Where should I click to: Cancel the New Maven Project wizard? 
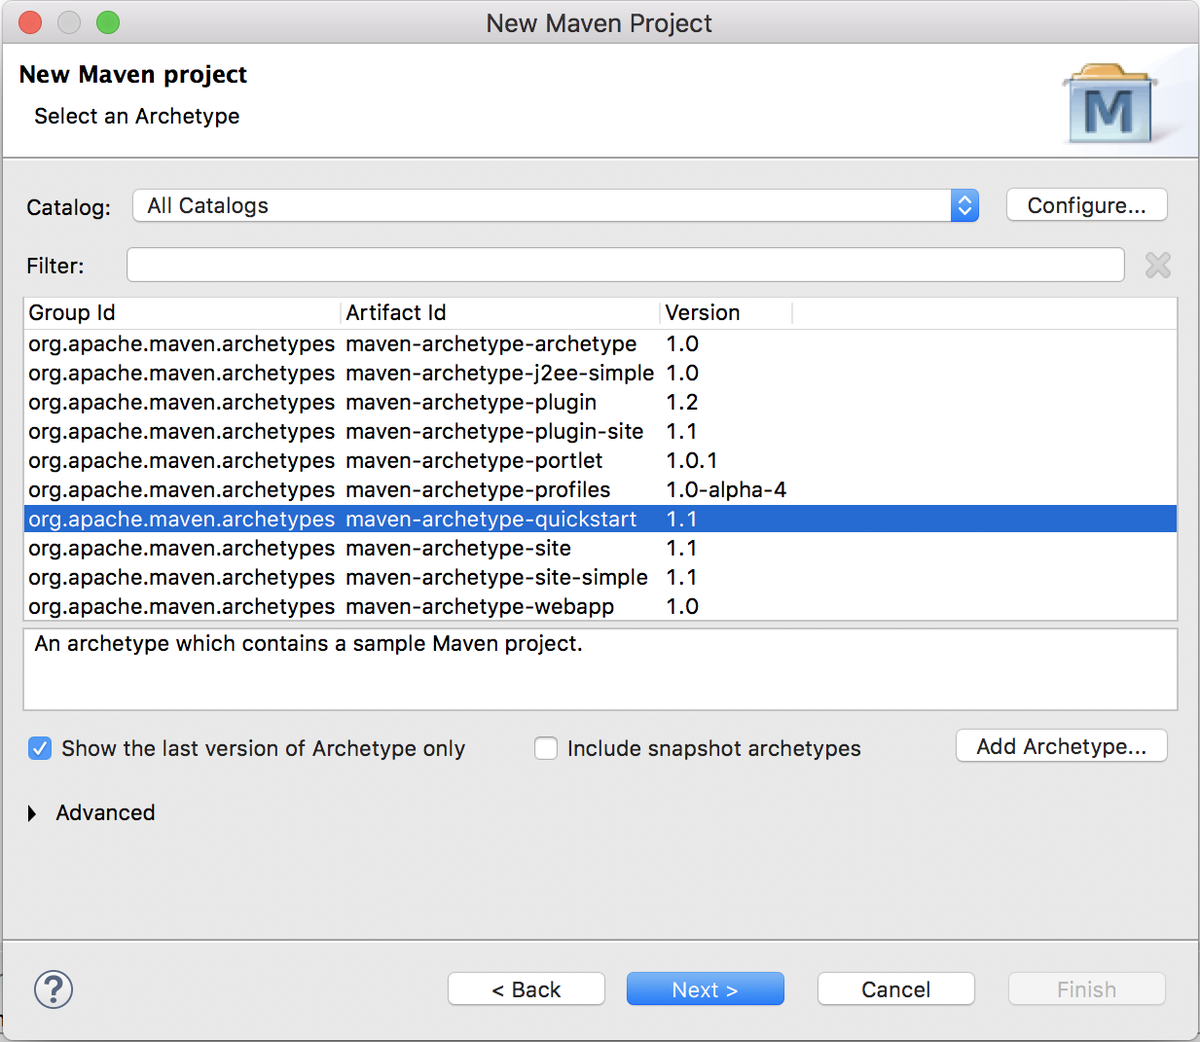pyautogui.click(x=896, y=989)
